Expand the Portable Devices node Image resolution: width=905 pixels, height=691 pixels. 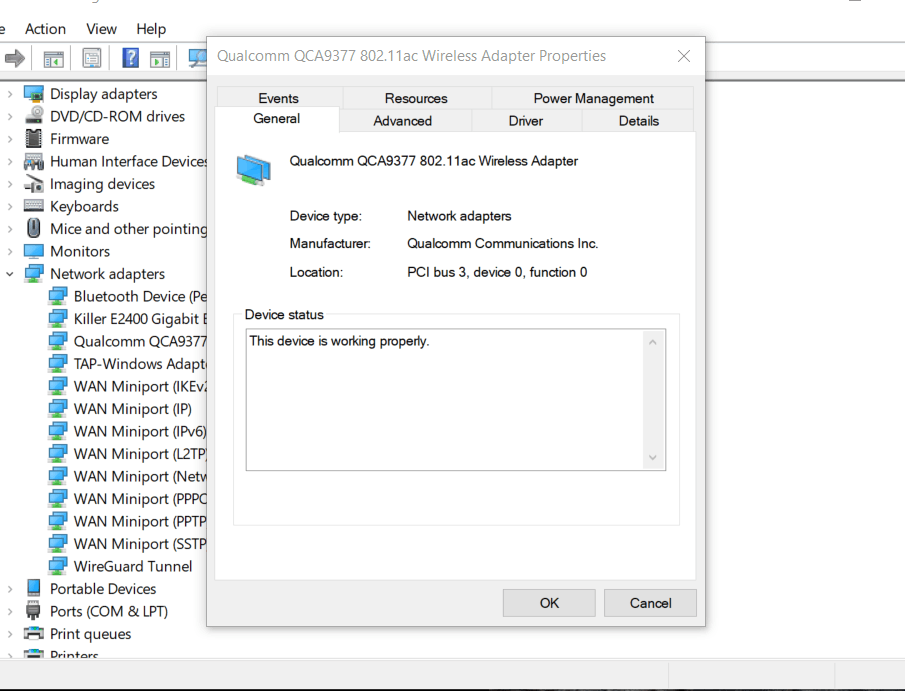10,588
